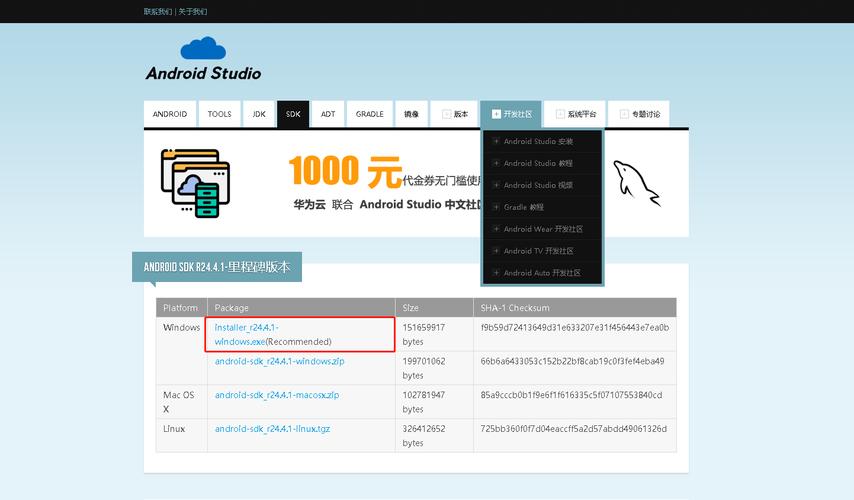Open the JDK tab
The height and width of the screenshot is (500, 854).
[259, 114]
